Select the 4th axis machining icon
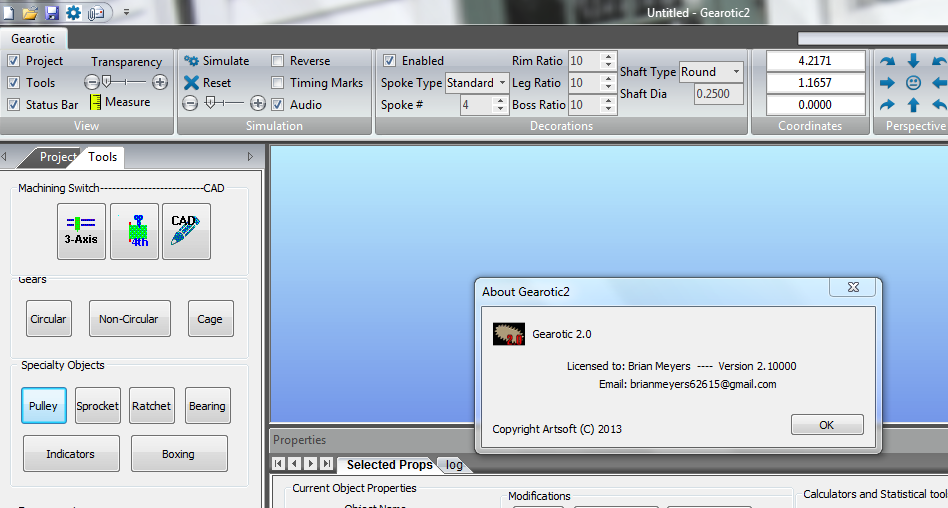The height and width of the screenshot is (508, 948). click(x=134, y=231)
